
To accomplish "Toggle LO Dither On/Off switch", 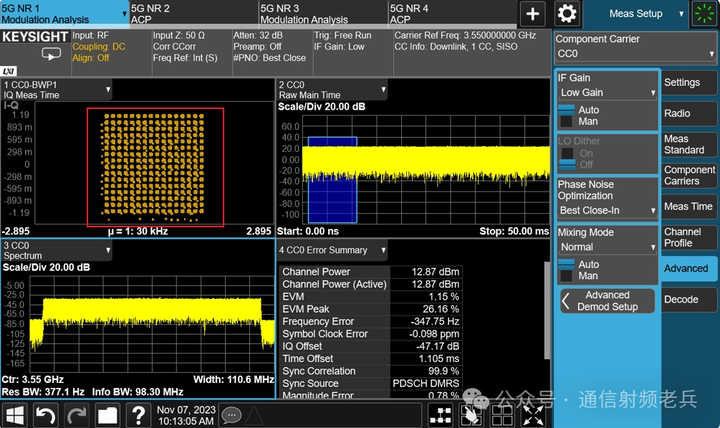I will 565,159.
